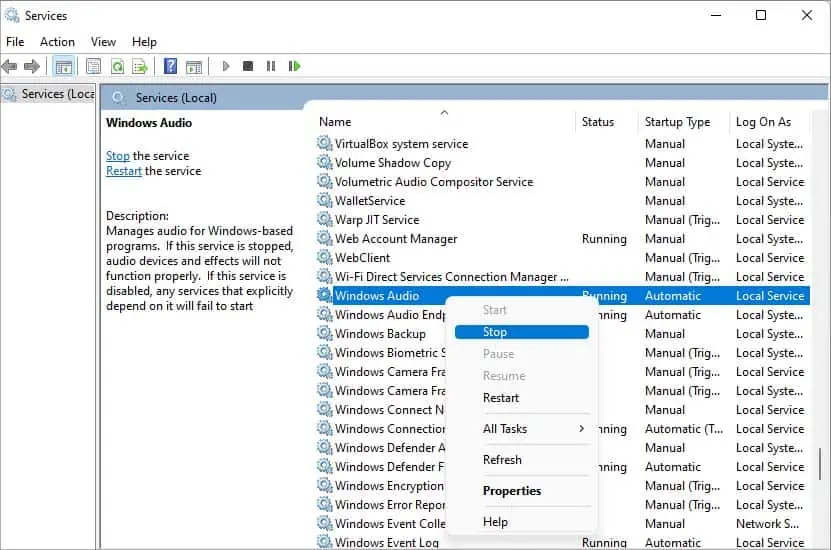Click the Stop the service link
Viewport: 831px width, 550px height.
tap(118, 156)
